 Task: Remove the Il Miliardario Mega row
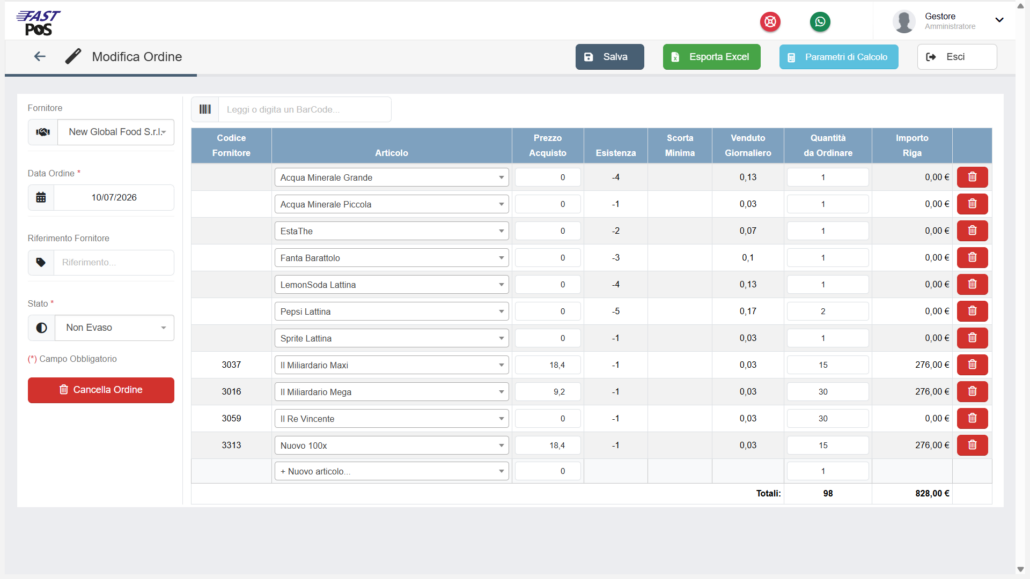pos(972,392)
